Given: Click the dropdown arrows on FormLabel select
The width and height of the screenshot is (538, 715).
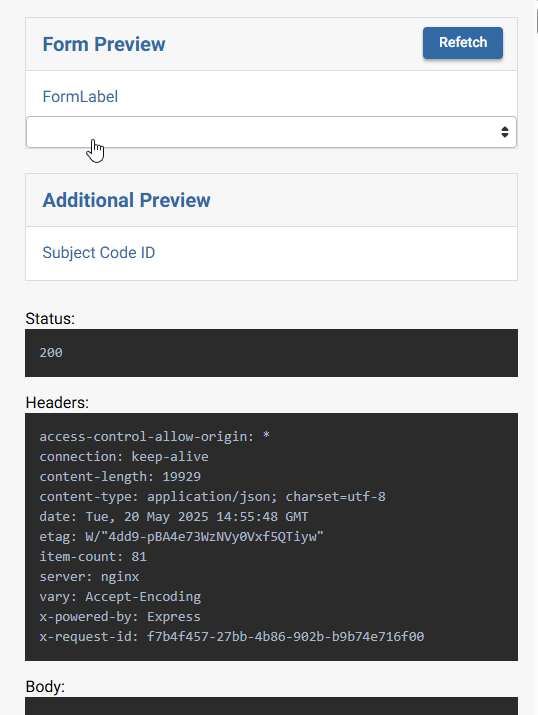Looking at the screenshot, I should (x=504, y=132).
